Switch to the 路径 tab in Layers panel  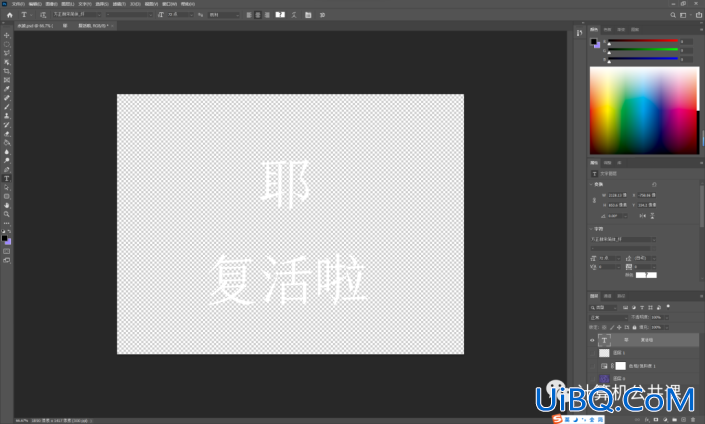click(621, 296)
